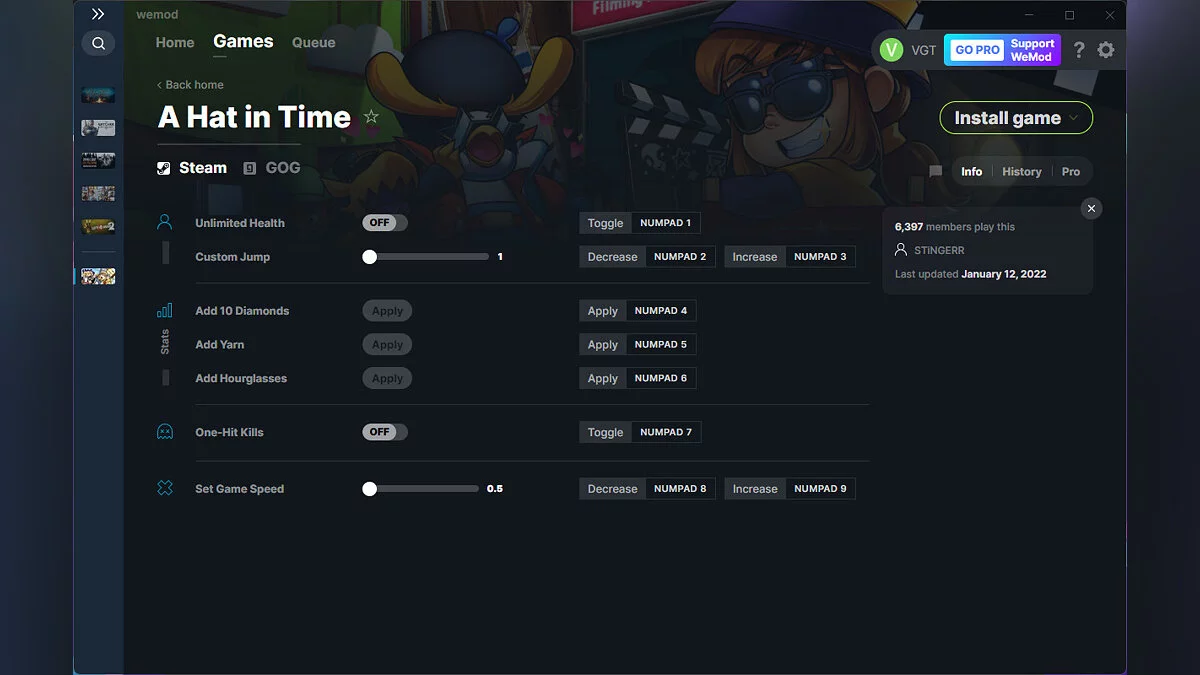Click the ghost icon next to One-Hit Kills
This screenshot has height=675, width=1200.
[x=164, y=431]
